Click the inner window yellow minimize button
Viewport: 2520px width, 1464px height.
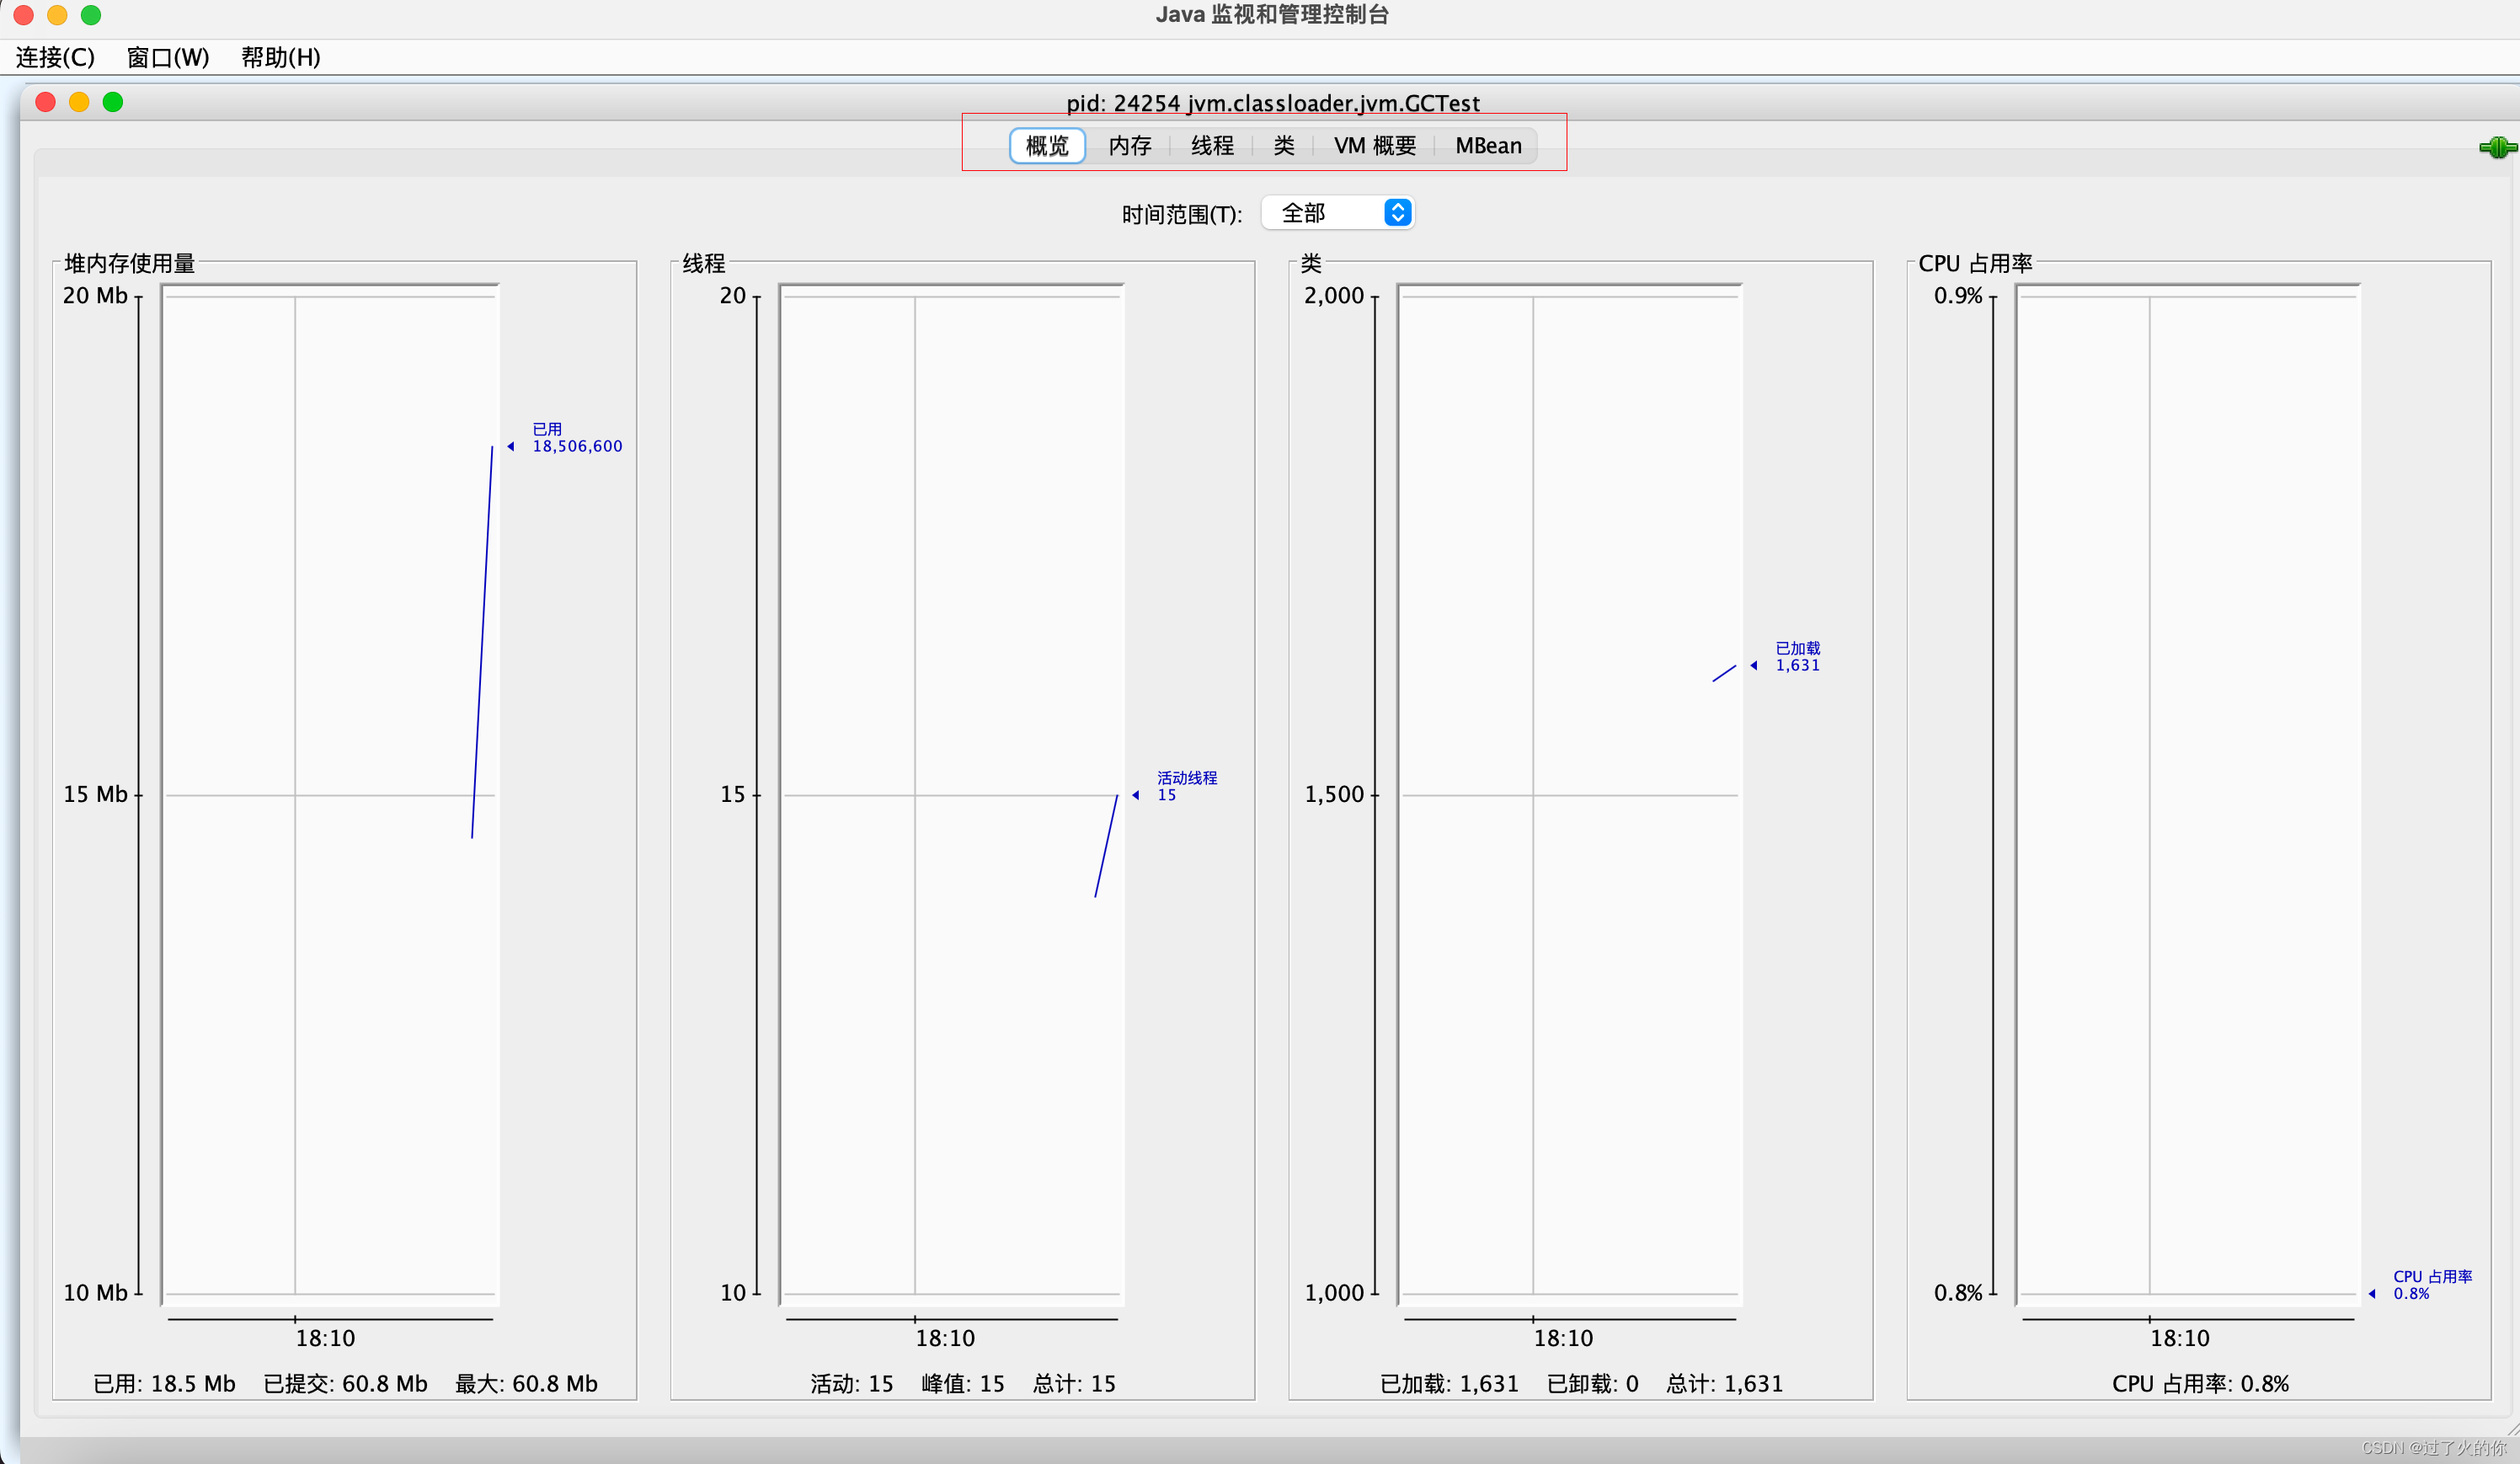[79, 102]
